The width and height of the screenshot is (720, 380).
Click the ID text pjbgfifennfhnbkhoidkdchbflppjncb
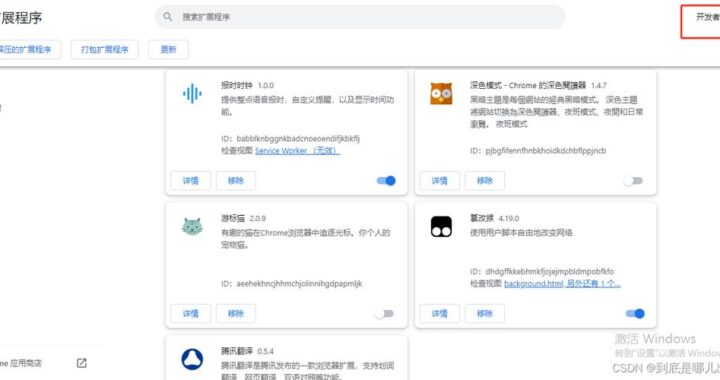546,151
